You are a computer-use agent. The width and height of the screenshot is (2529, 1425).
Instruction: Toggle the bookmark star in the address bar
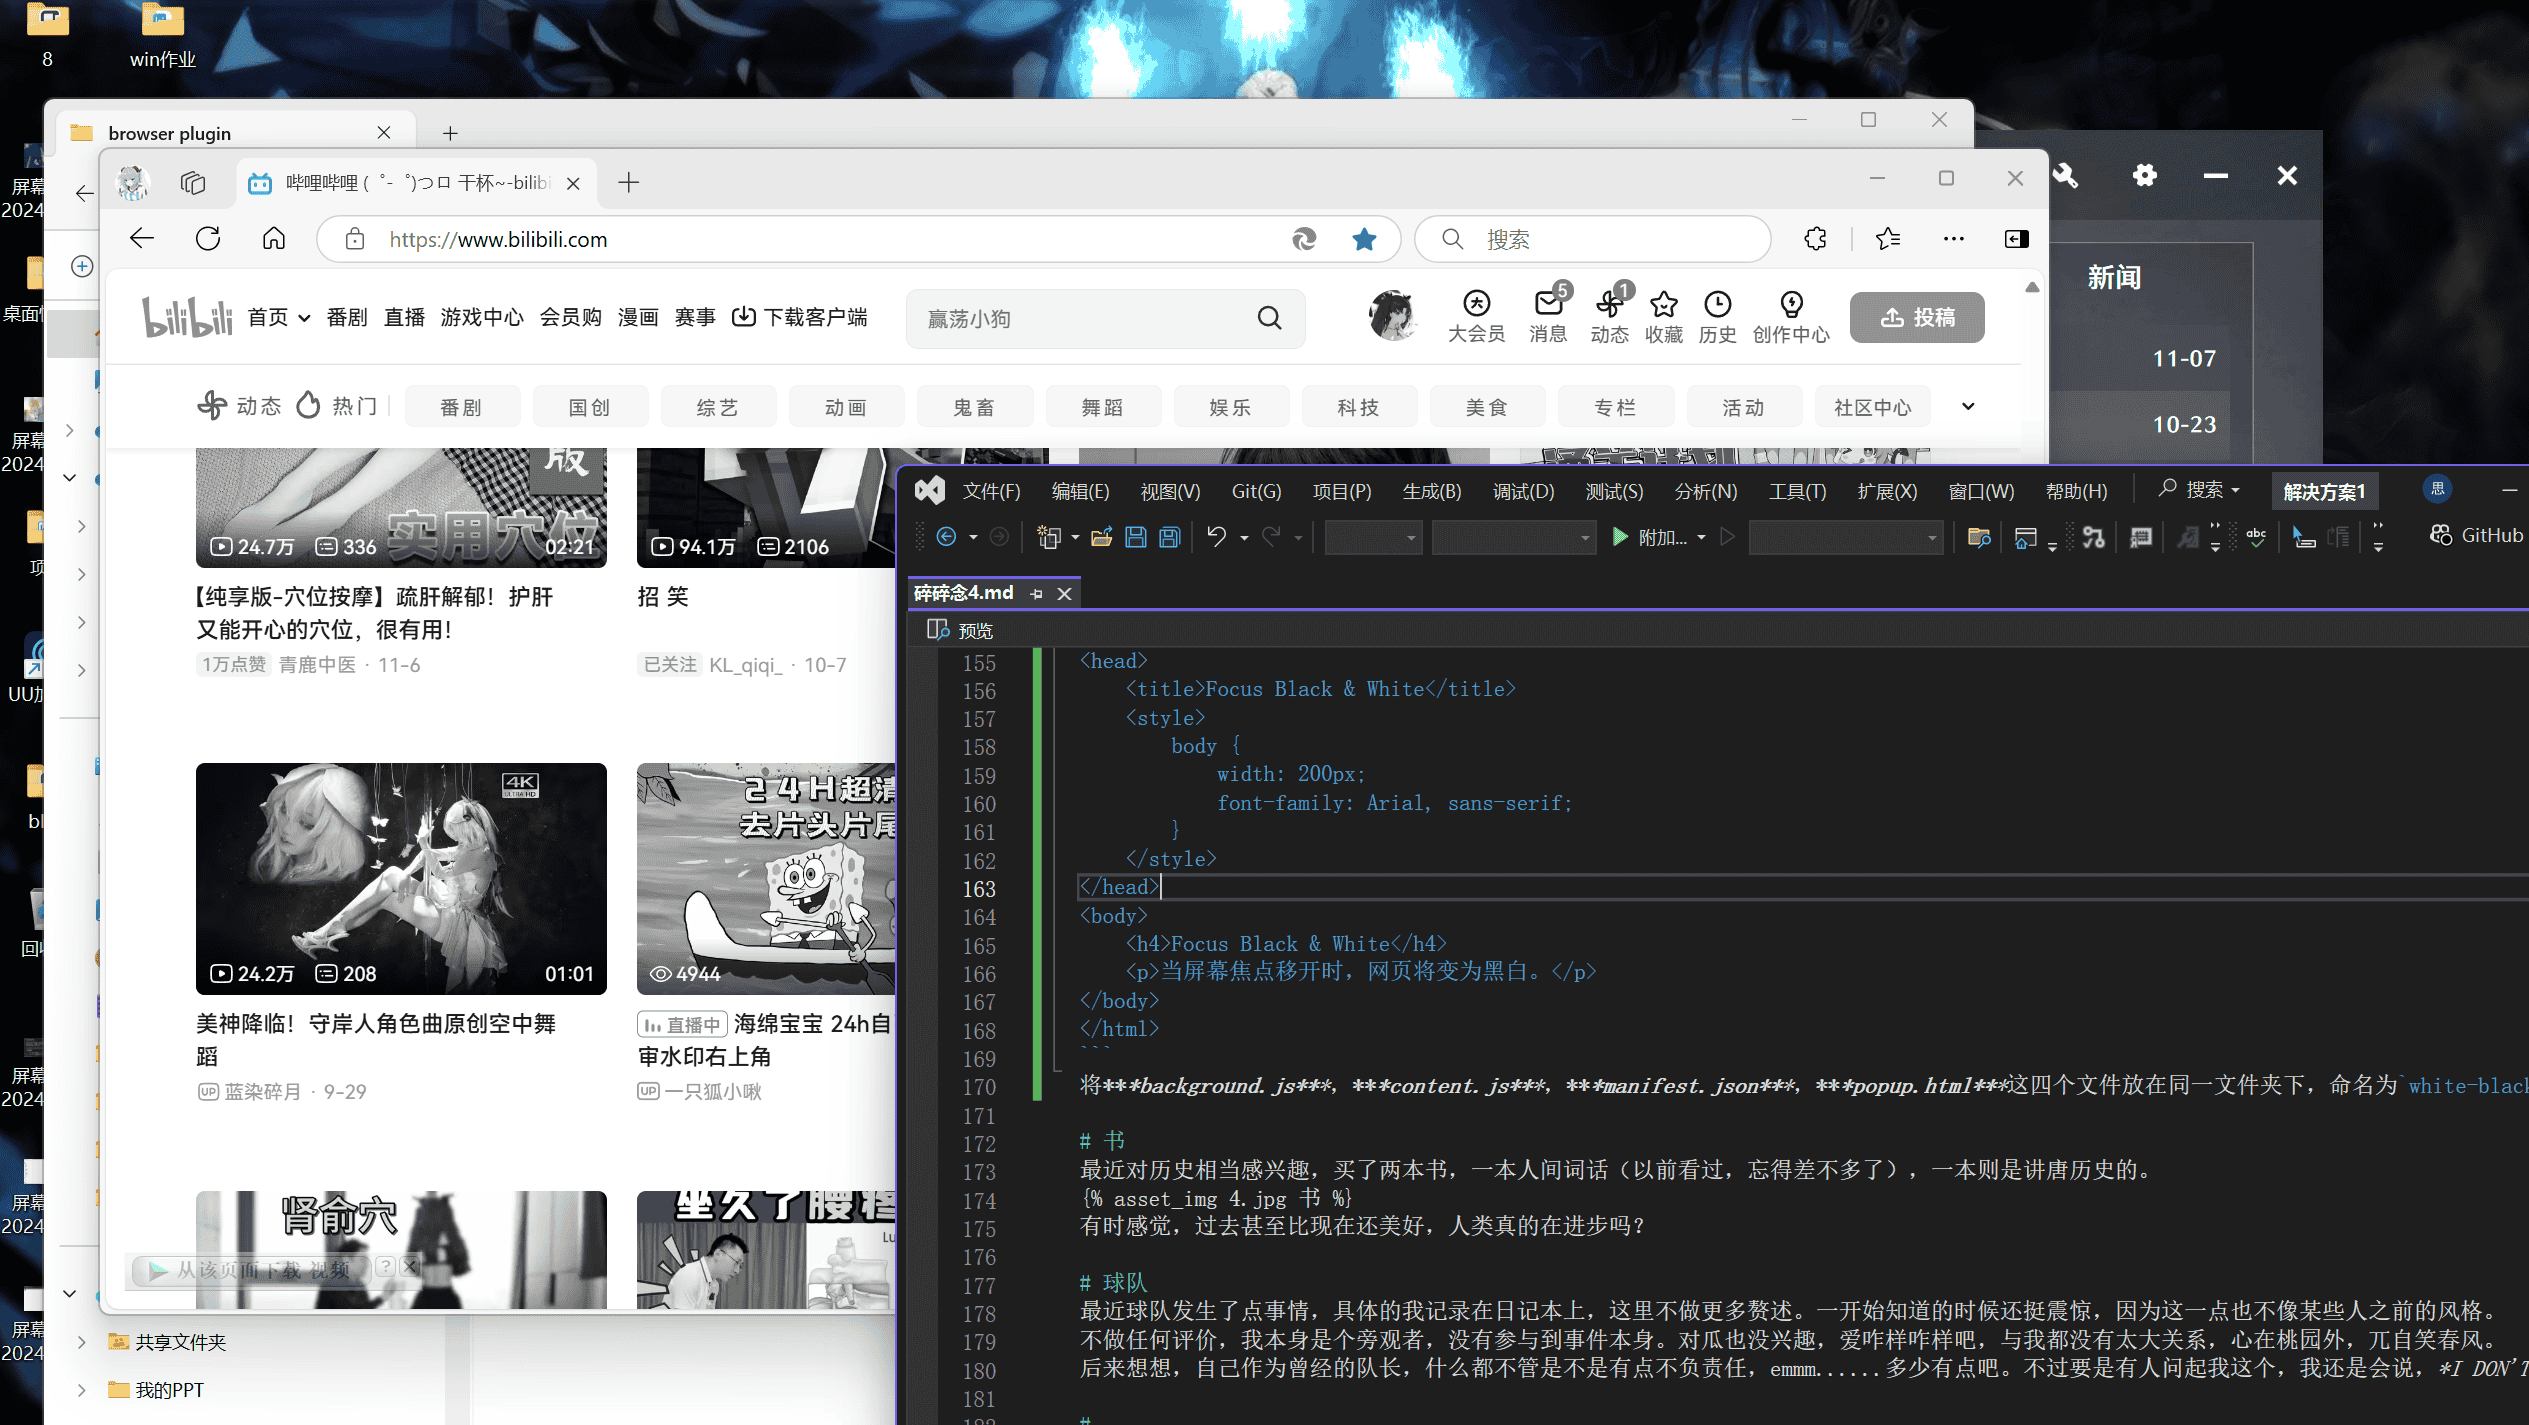tap(1364, 239)
